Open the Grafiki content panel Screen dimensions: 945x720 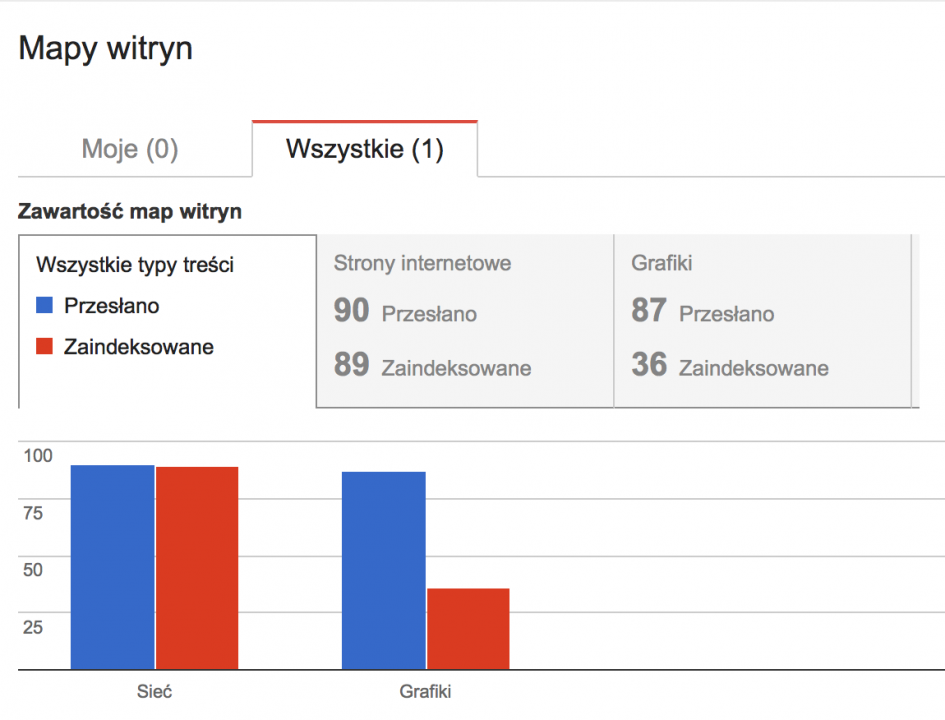tap(762, 321)
